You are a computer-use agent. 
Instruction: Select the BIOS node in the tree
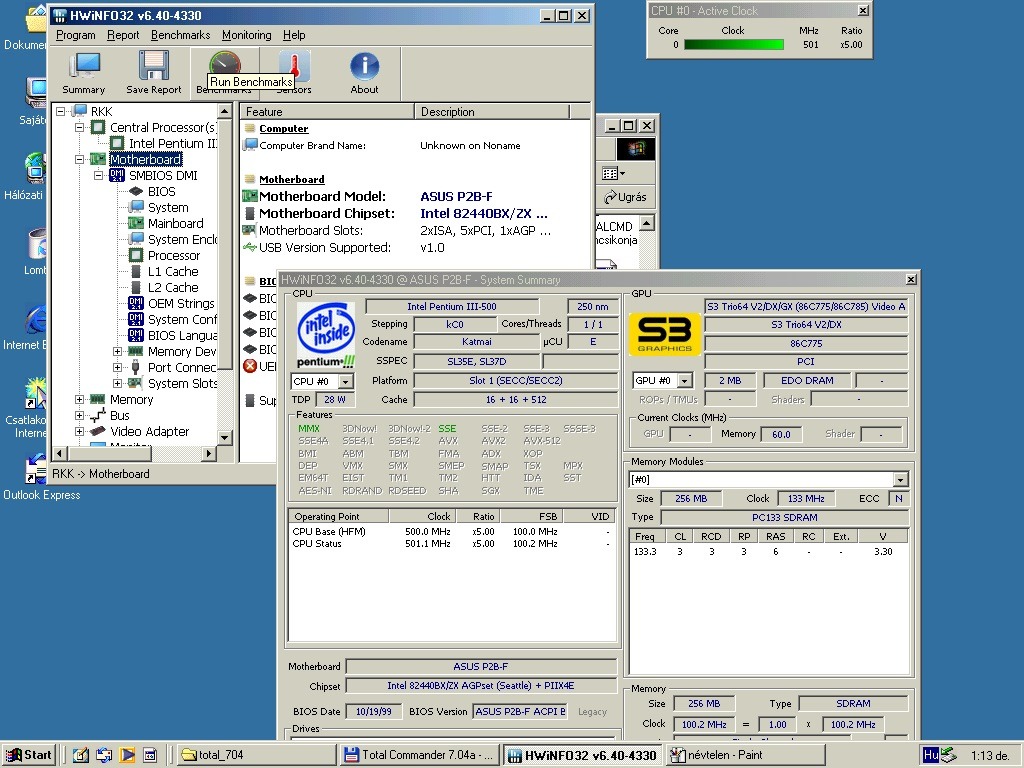pyautogui.click(x=161, y=191)
